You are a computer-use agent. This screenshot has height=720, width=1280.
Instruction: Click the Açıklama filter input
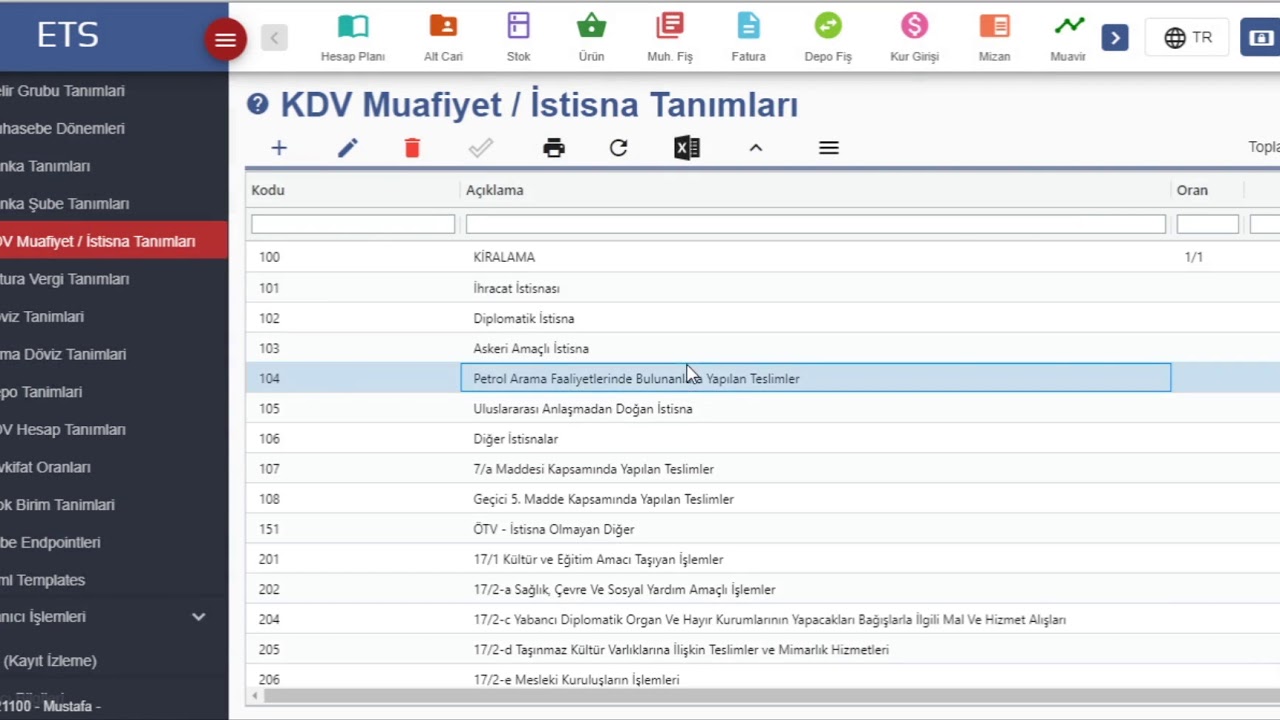click(x=815, y=224)
